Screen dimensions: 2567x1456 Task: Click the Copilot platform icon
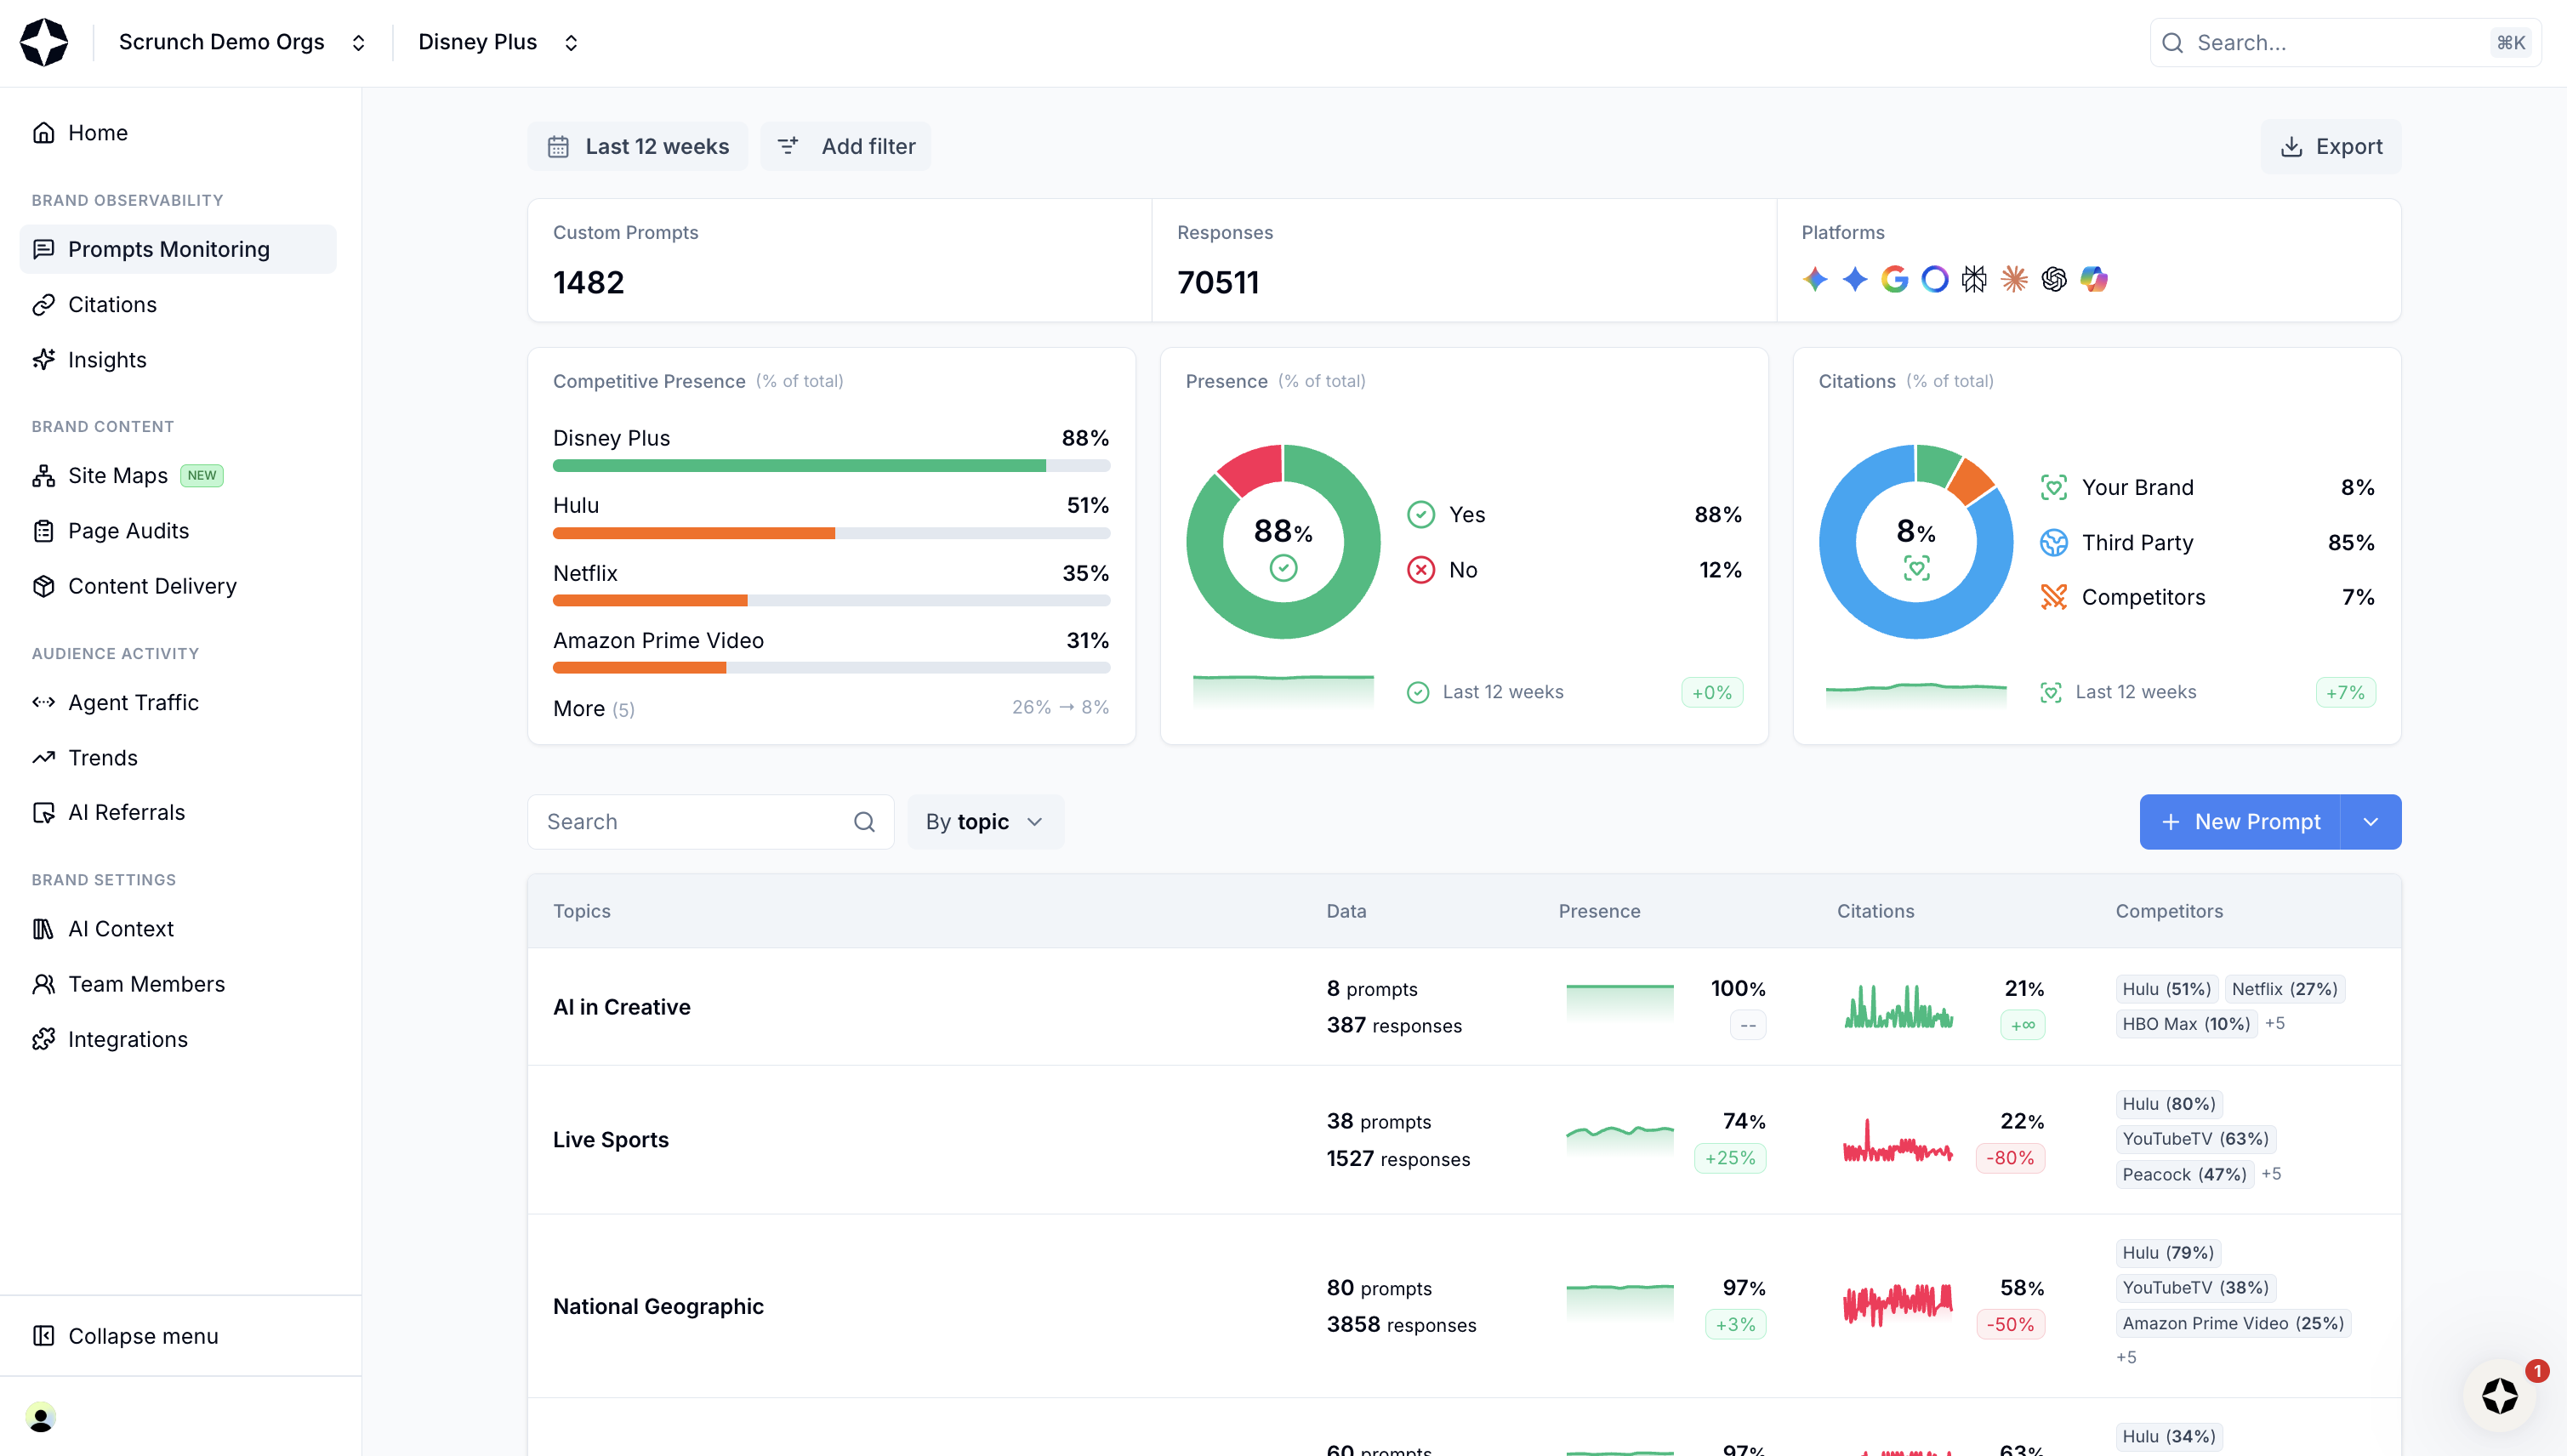pyautogui.click(x=2094, y=279)
